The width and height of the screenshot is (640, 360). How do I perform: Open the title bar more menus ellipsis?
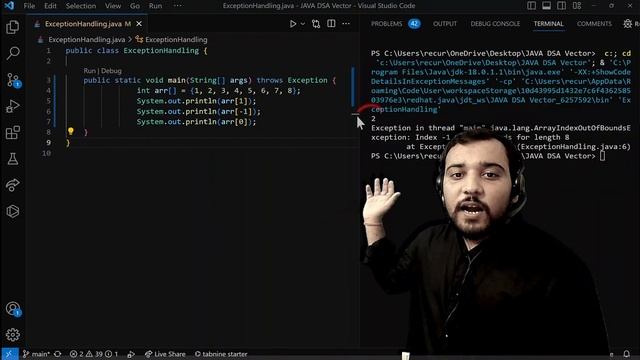178,6
